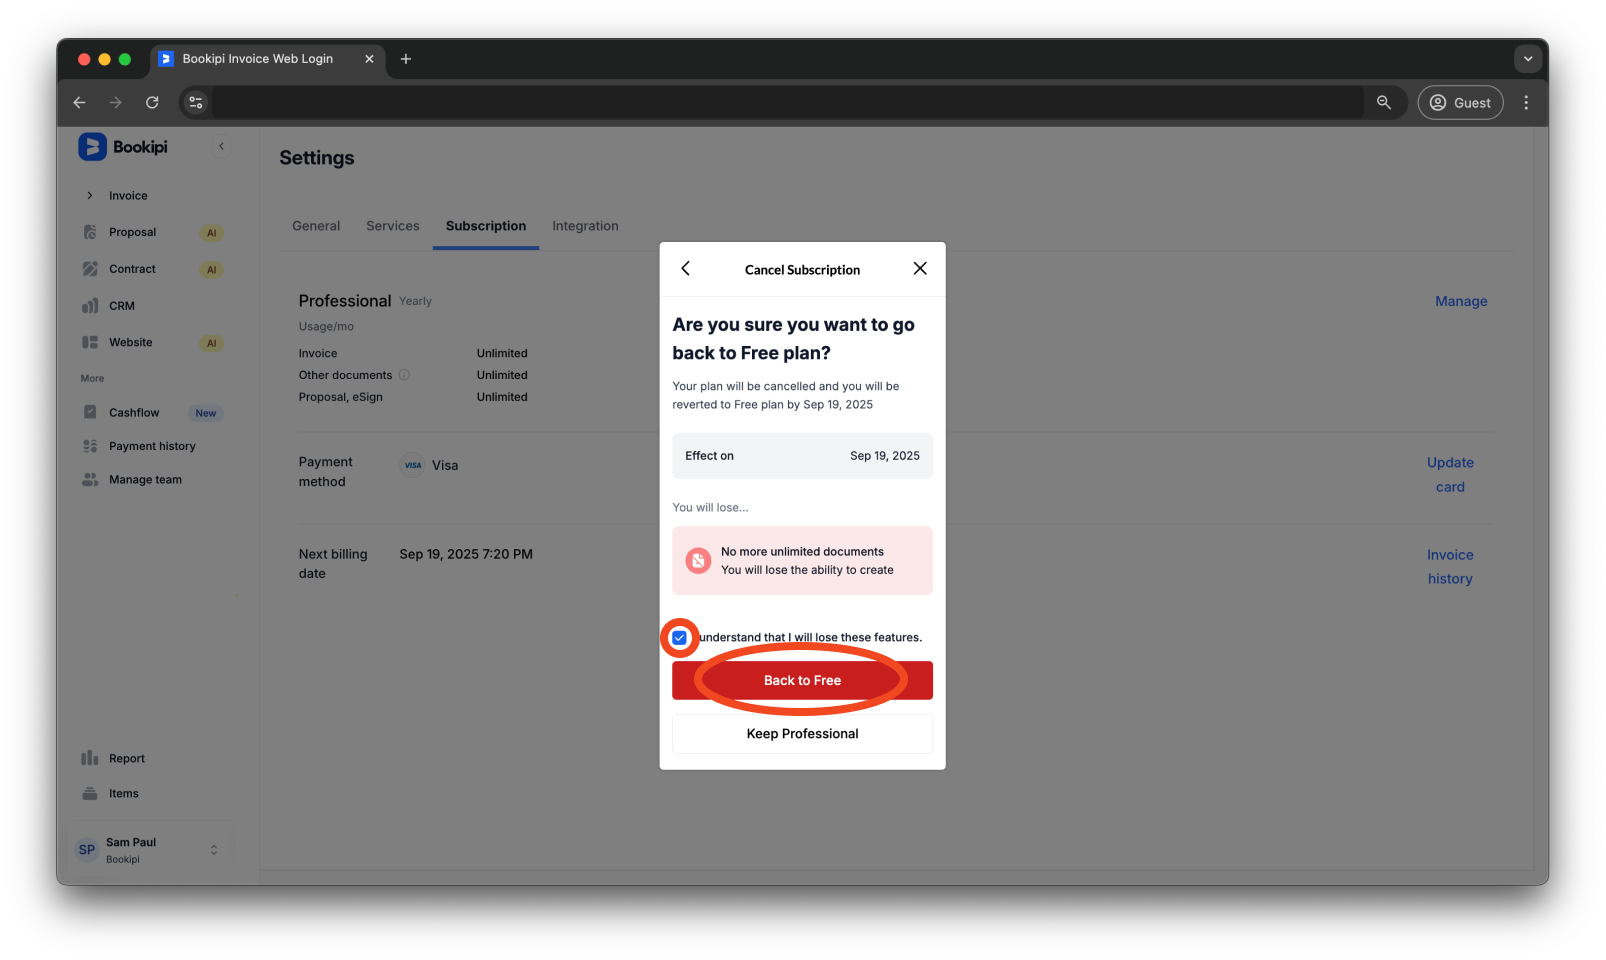Open the Items section
The height and width of the screenshot is (960, 1606).
tap(91, 793)
